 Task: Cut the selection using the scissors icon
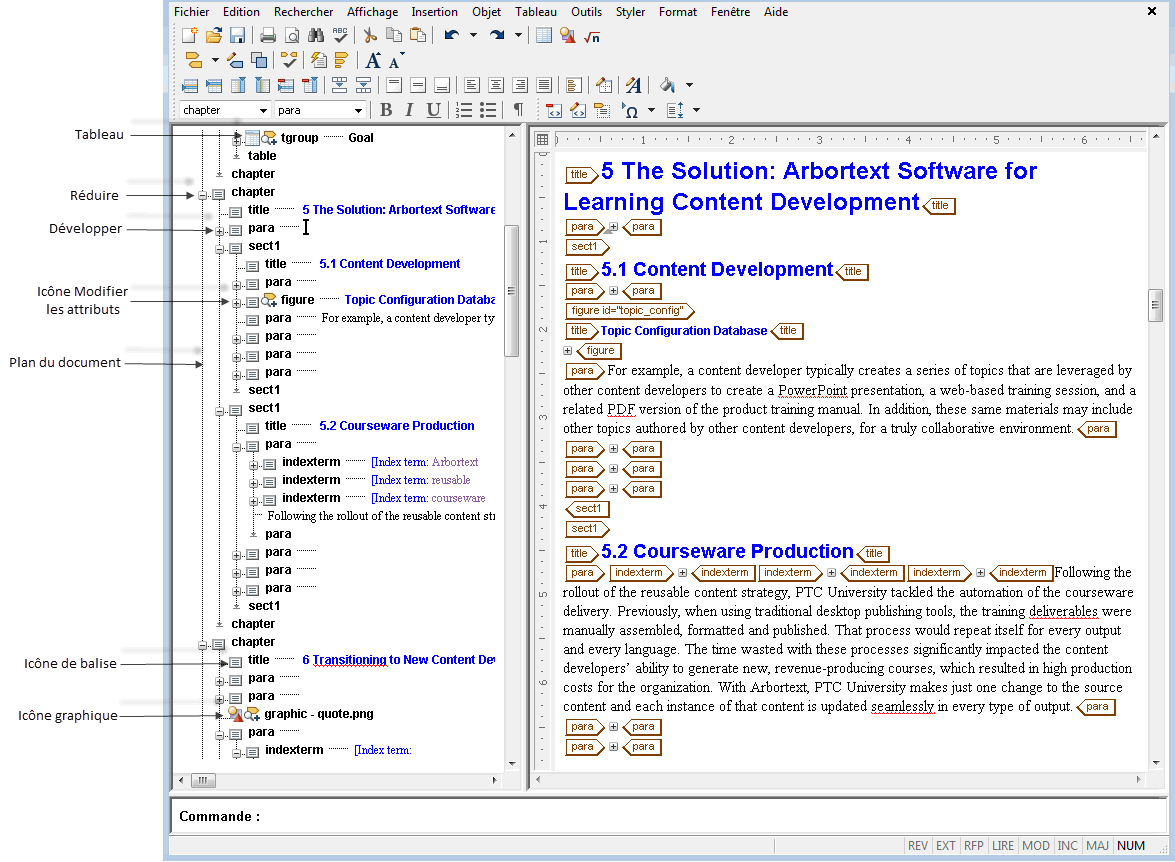(x=370, y=36)
